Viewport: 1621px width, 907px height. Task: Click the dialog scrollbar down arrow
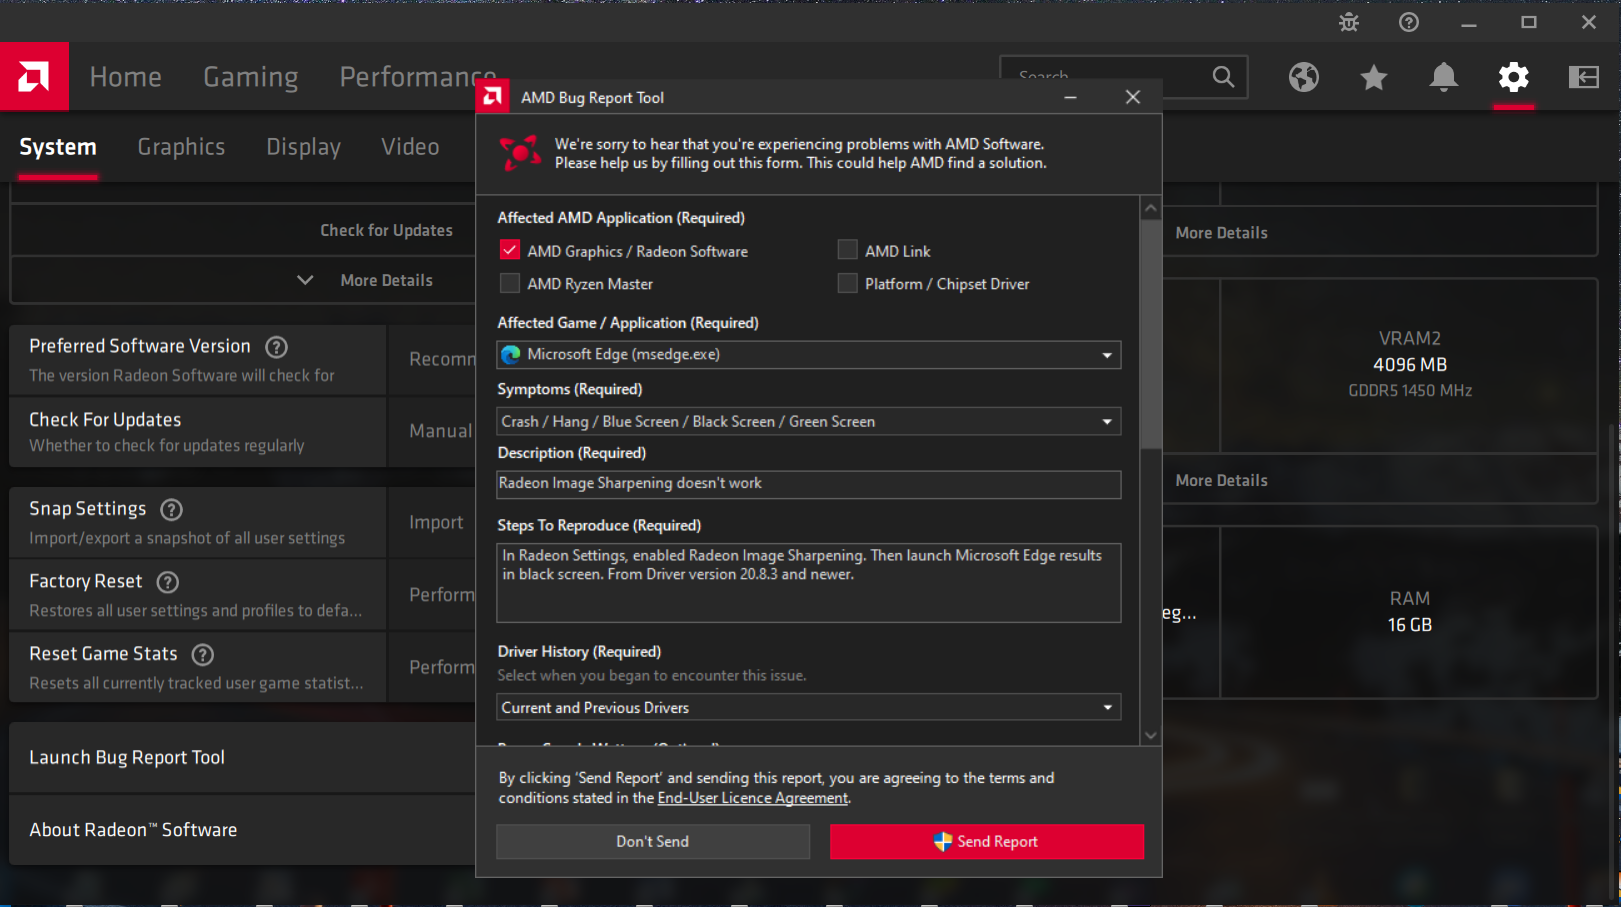(x=1151, y=735)
